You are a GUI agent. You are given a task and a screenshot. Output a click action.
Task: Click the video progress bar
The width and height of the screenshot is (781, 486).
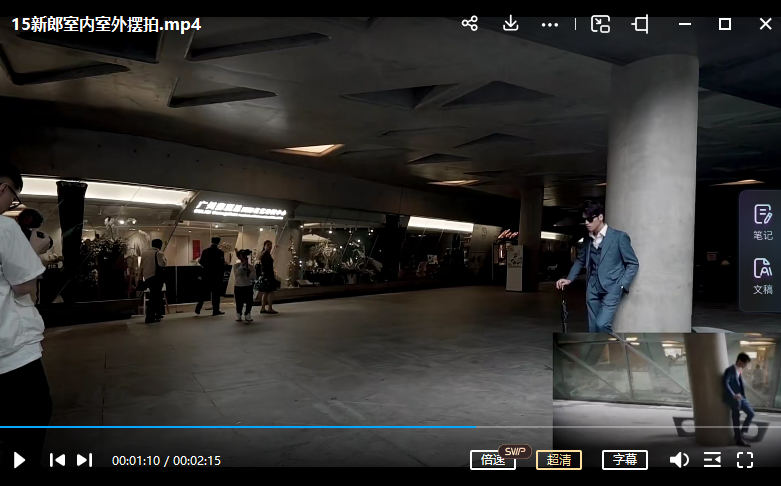coord(300,427)
